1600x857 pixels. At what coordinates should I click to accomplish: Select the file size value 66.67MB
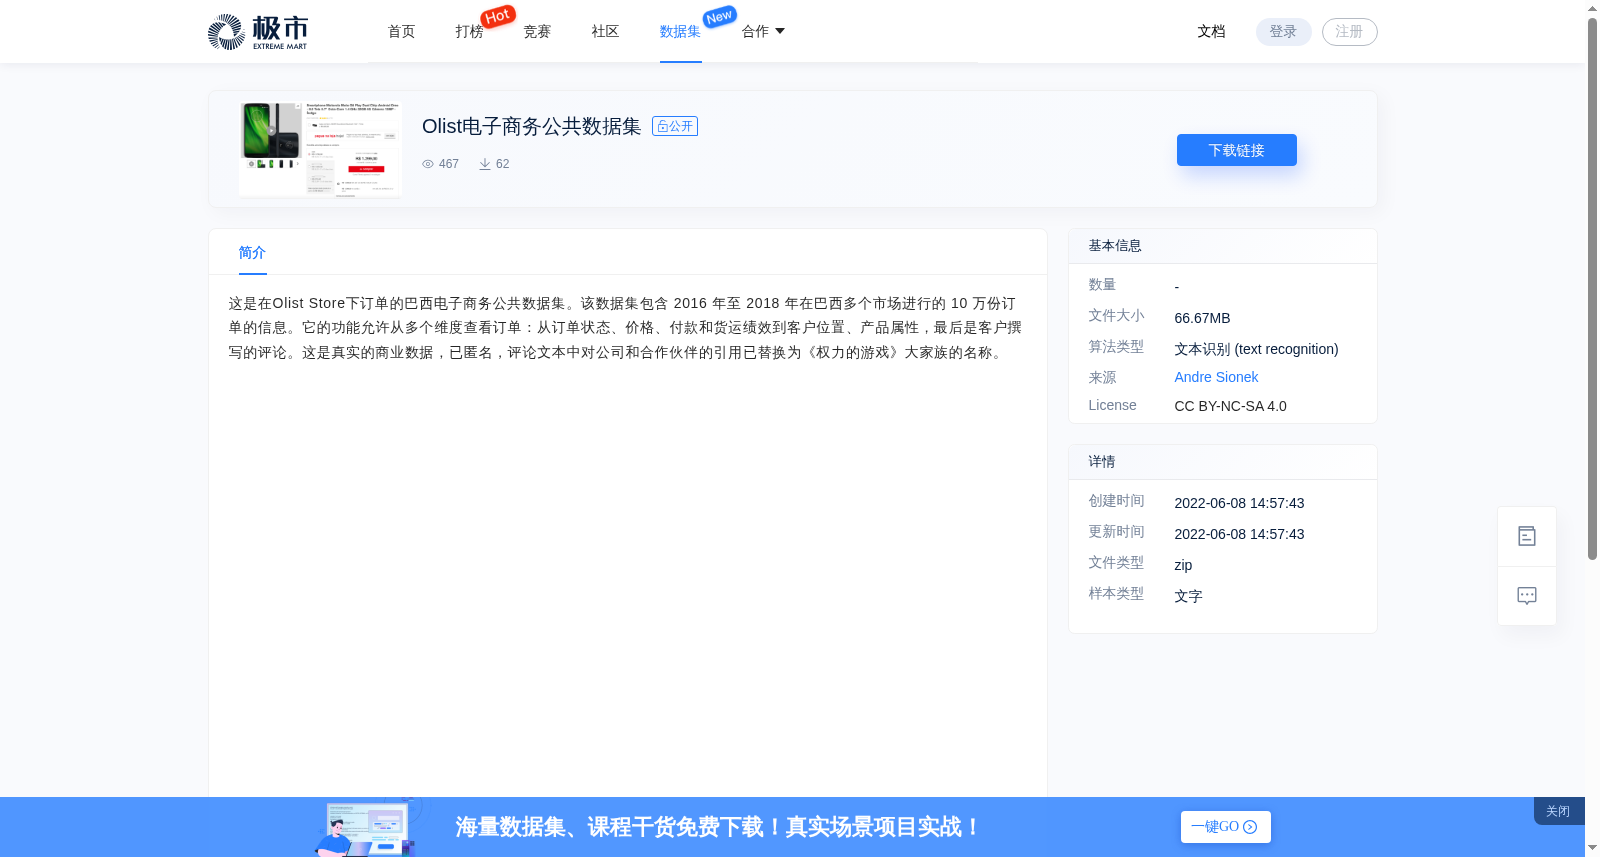click(1202, 318)
